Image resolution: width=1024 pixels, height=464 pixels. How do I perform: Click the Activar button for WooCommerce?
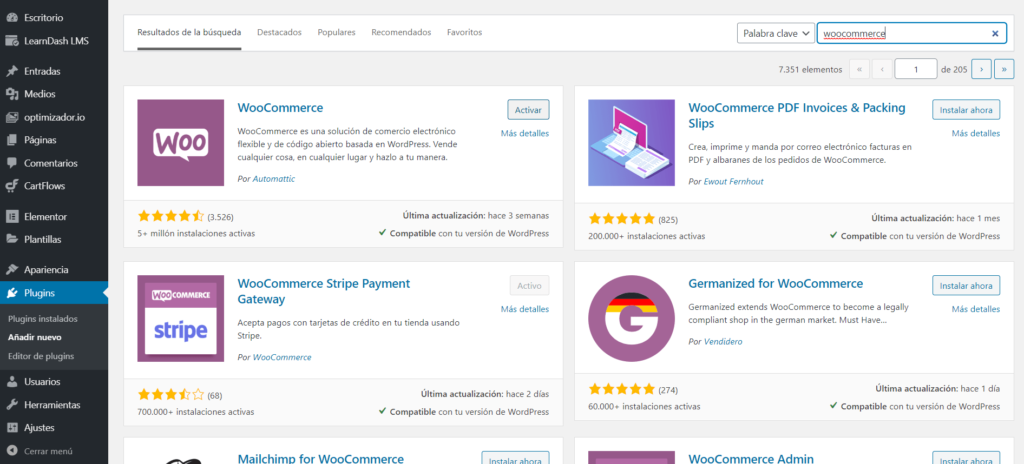528,110
